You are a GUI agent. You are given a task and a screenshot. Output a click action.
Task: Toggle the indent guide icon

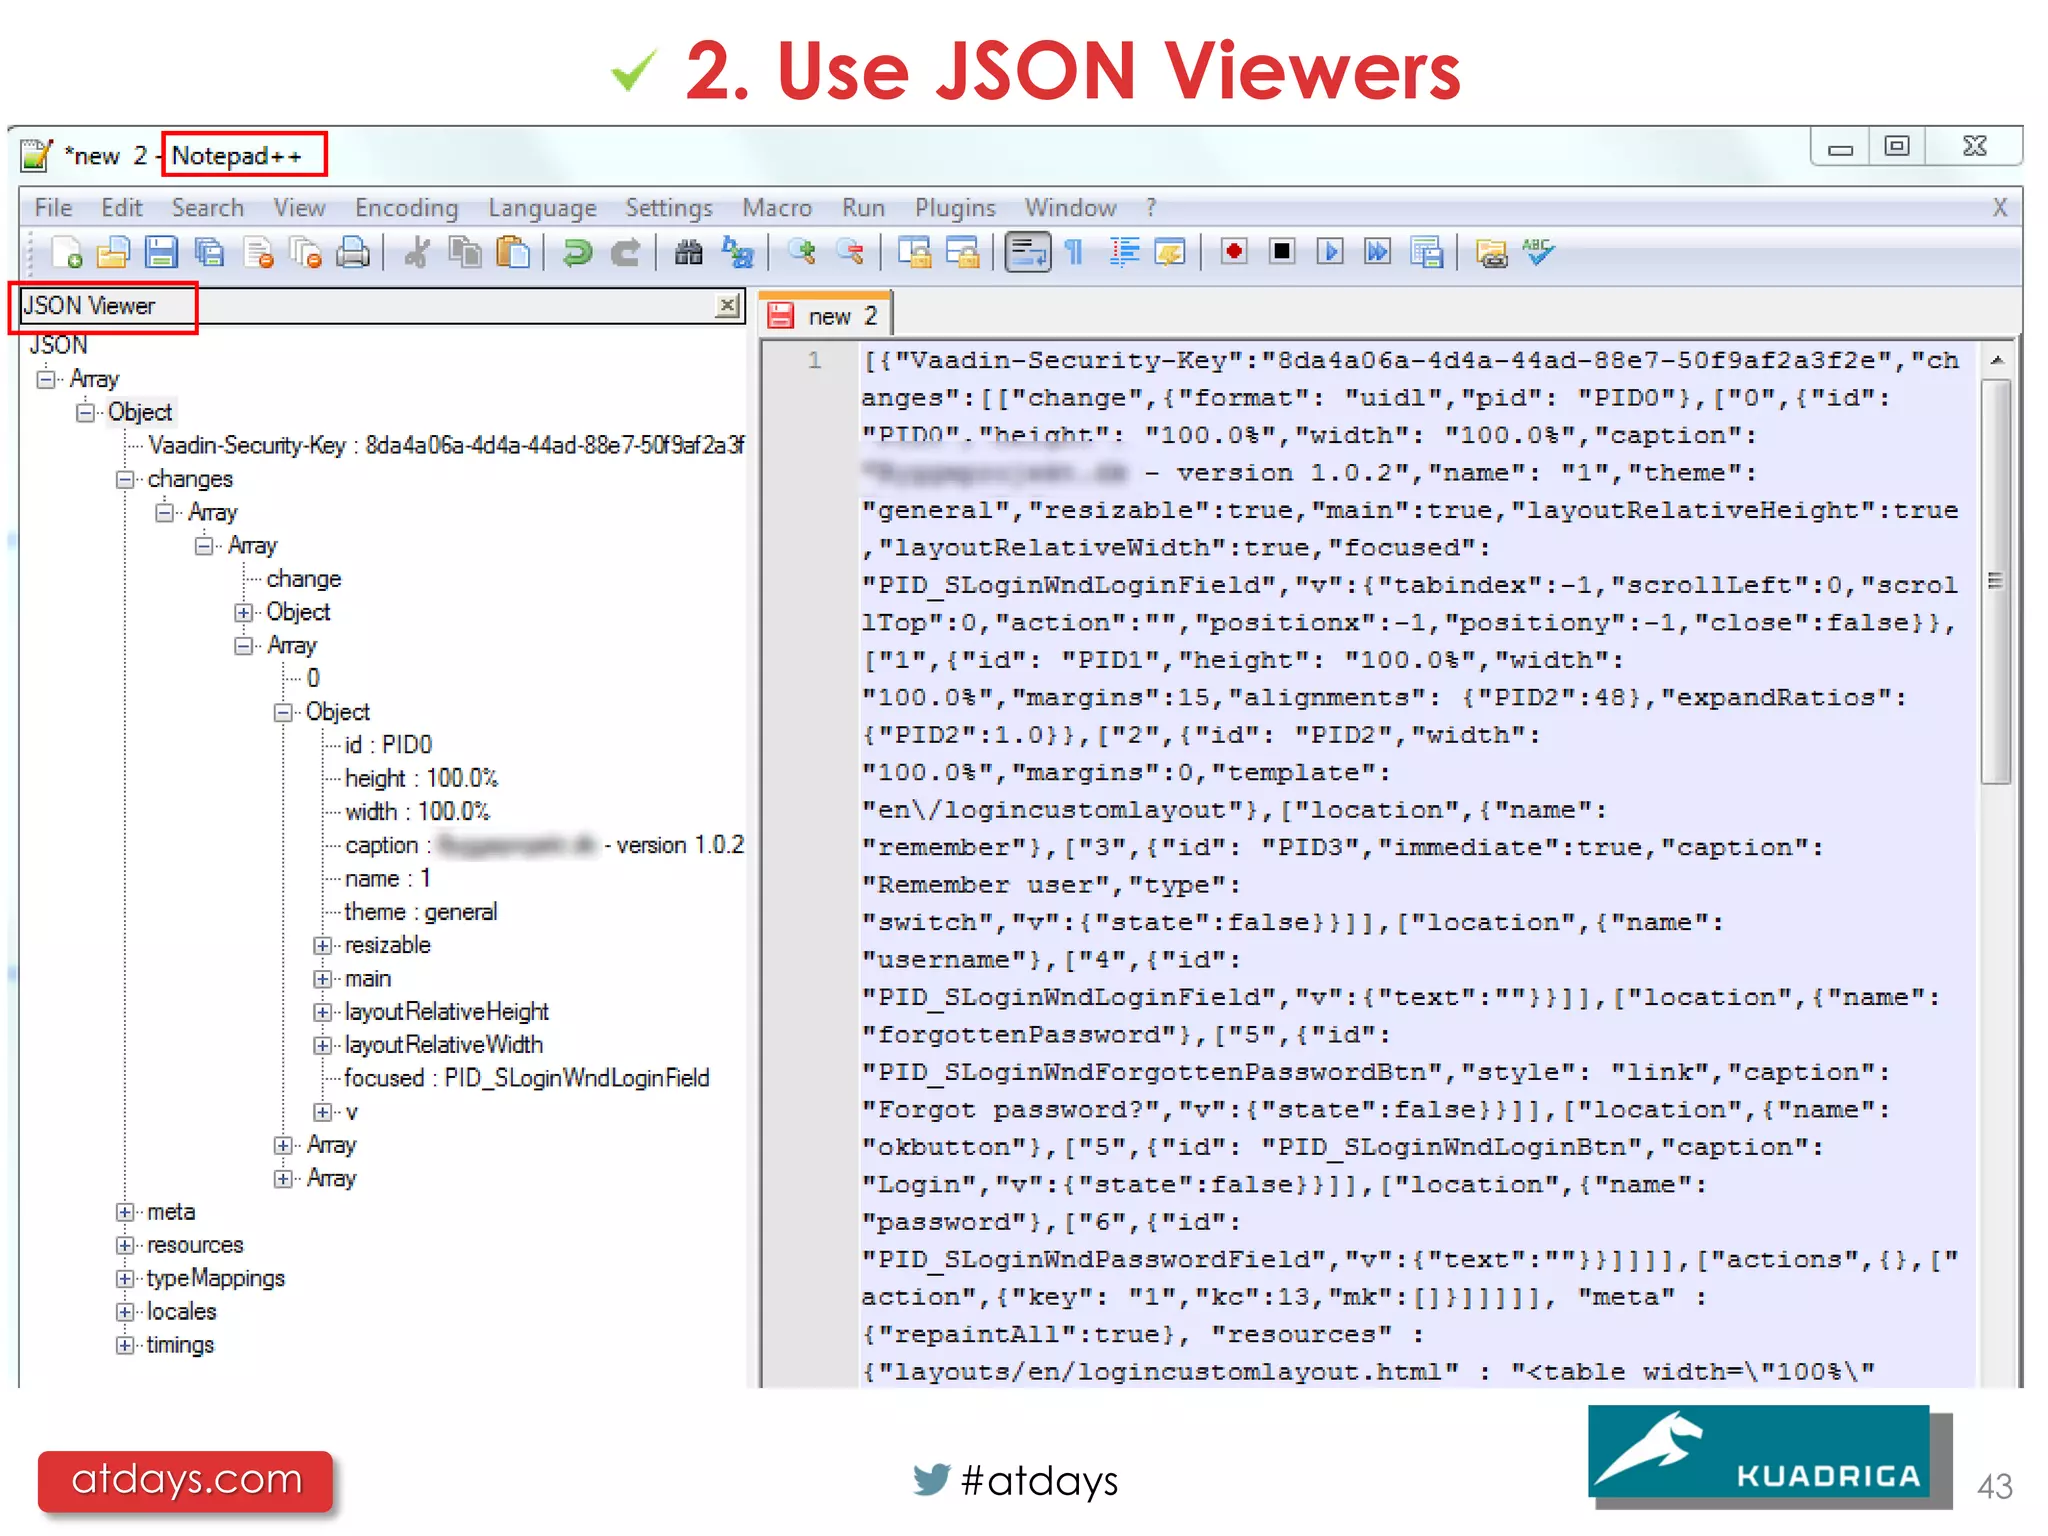[x=1124, y=252]
